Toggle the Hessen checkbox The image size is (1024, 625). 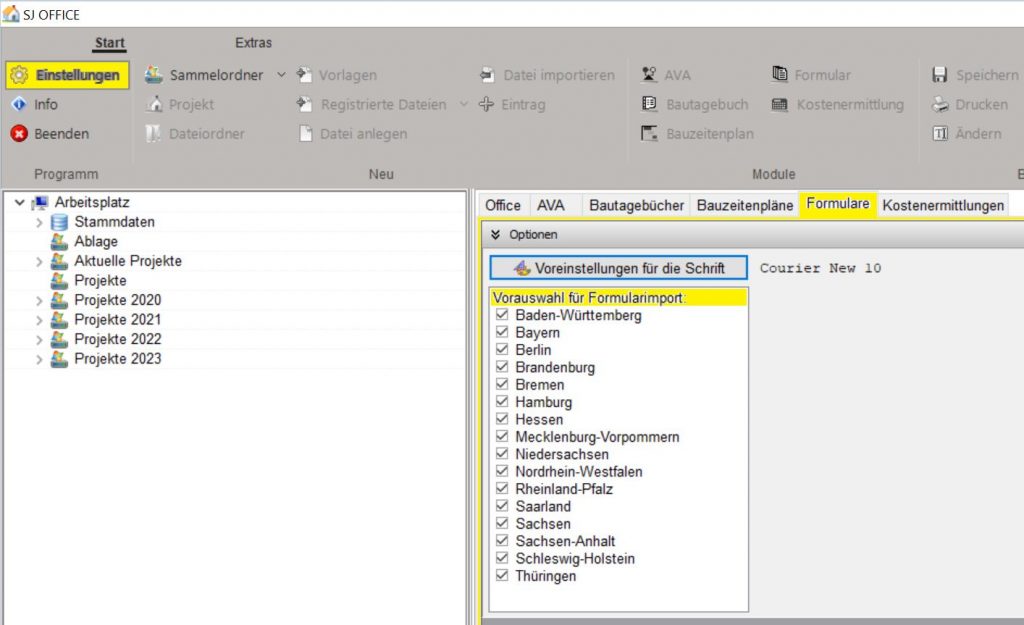coord(502,420)
